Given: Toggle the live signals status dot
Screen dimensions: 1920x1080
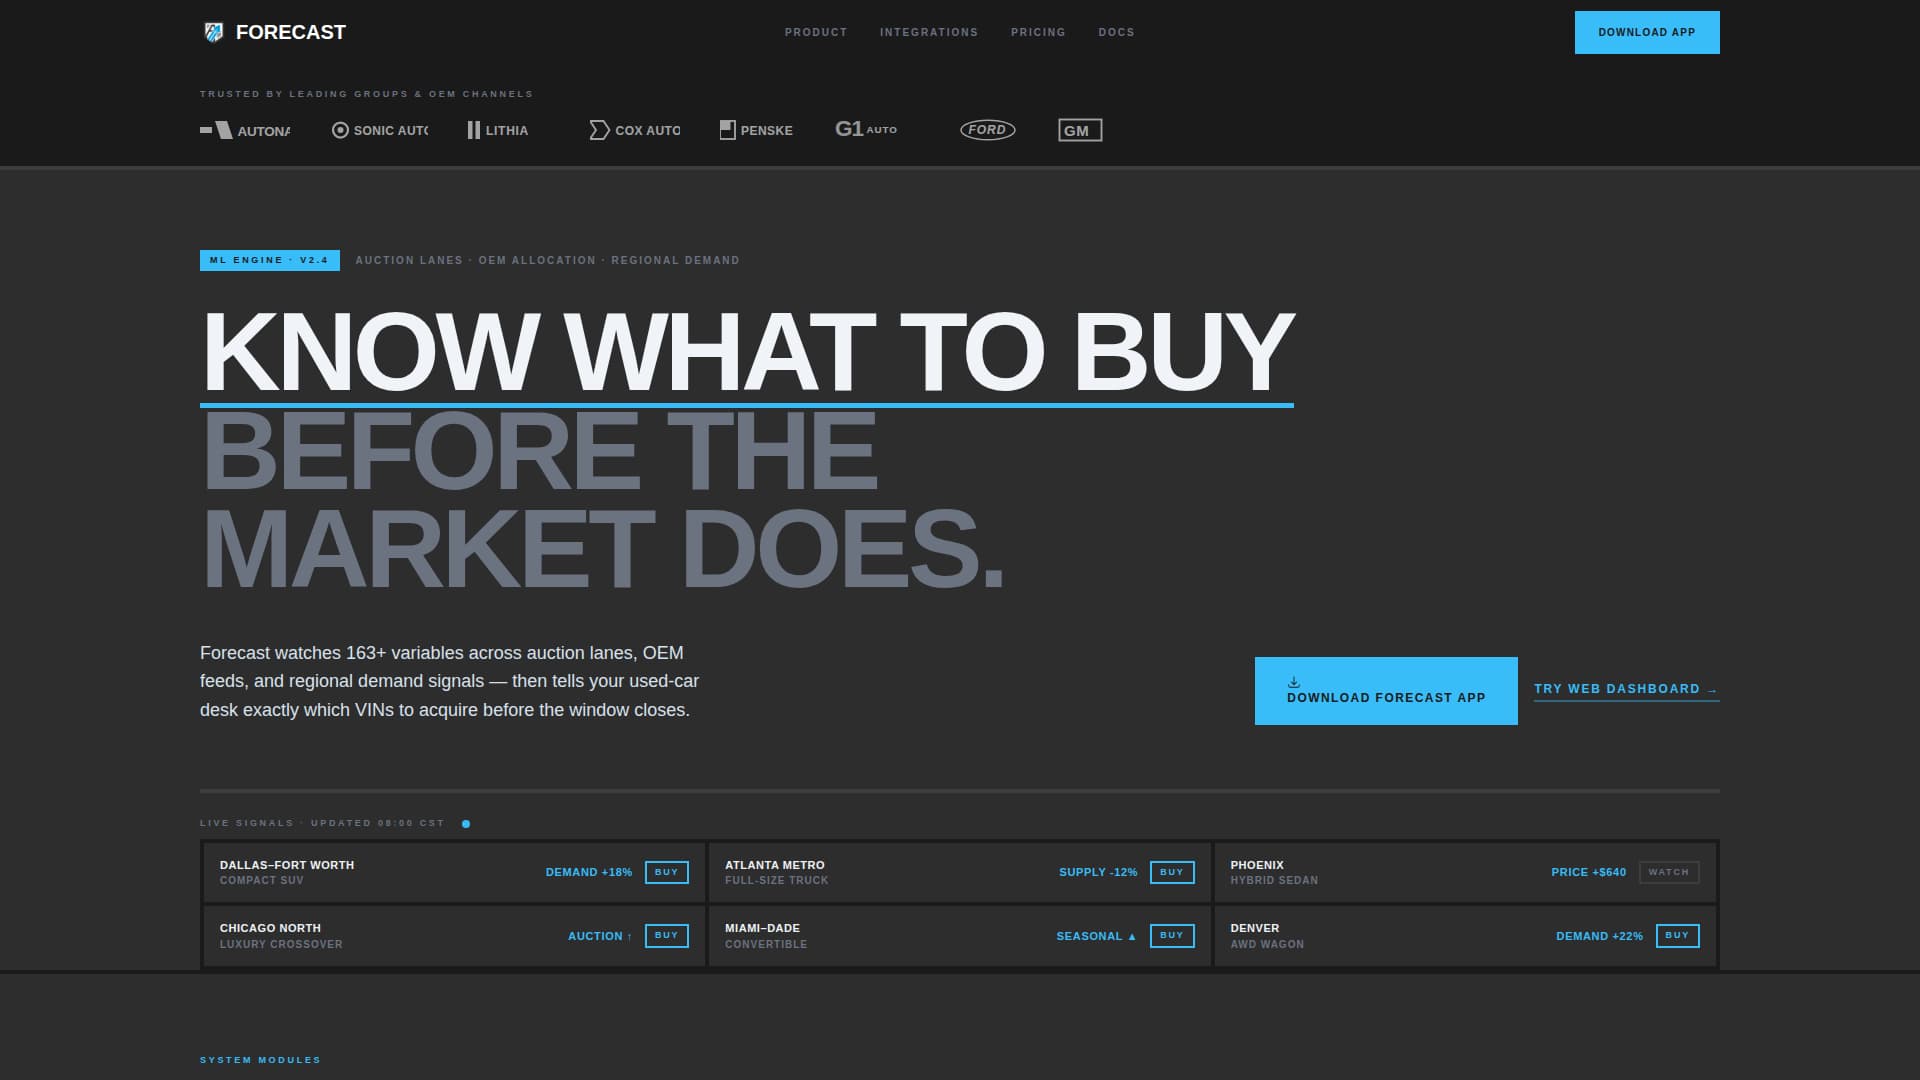Looking at the screenshot, I should (x=465, y=823).
